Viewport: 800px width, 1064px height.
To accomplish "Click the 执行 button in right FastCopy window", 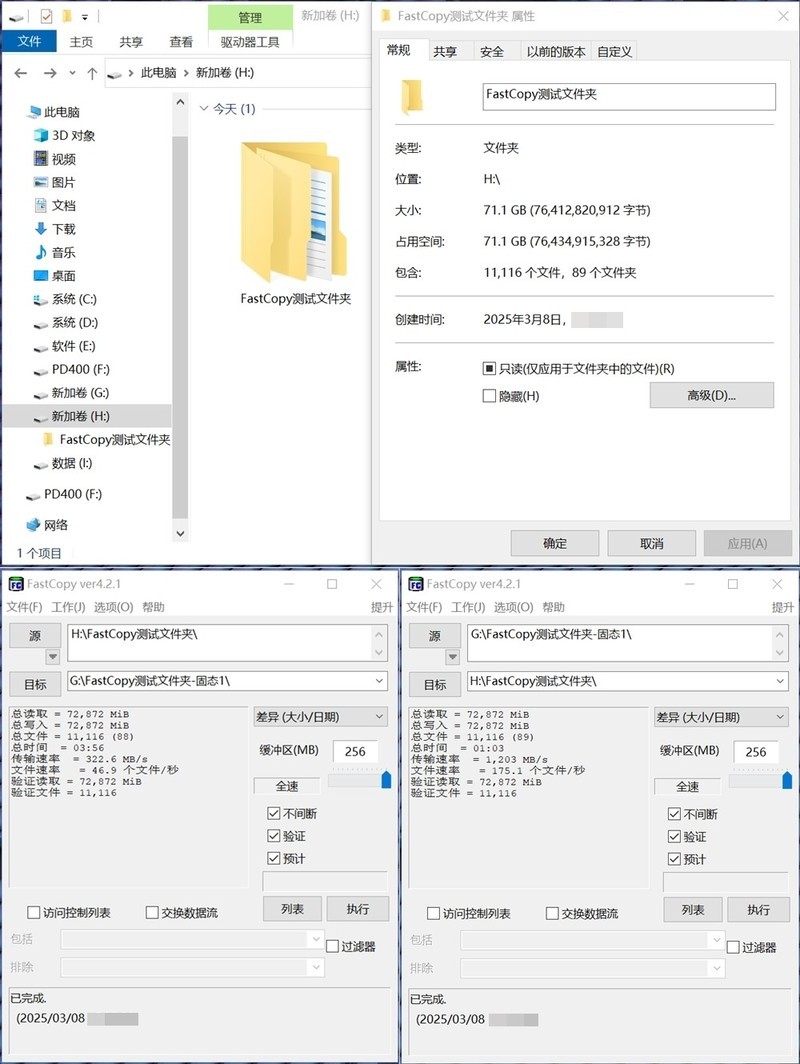I will click(x=757, y=910).
